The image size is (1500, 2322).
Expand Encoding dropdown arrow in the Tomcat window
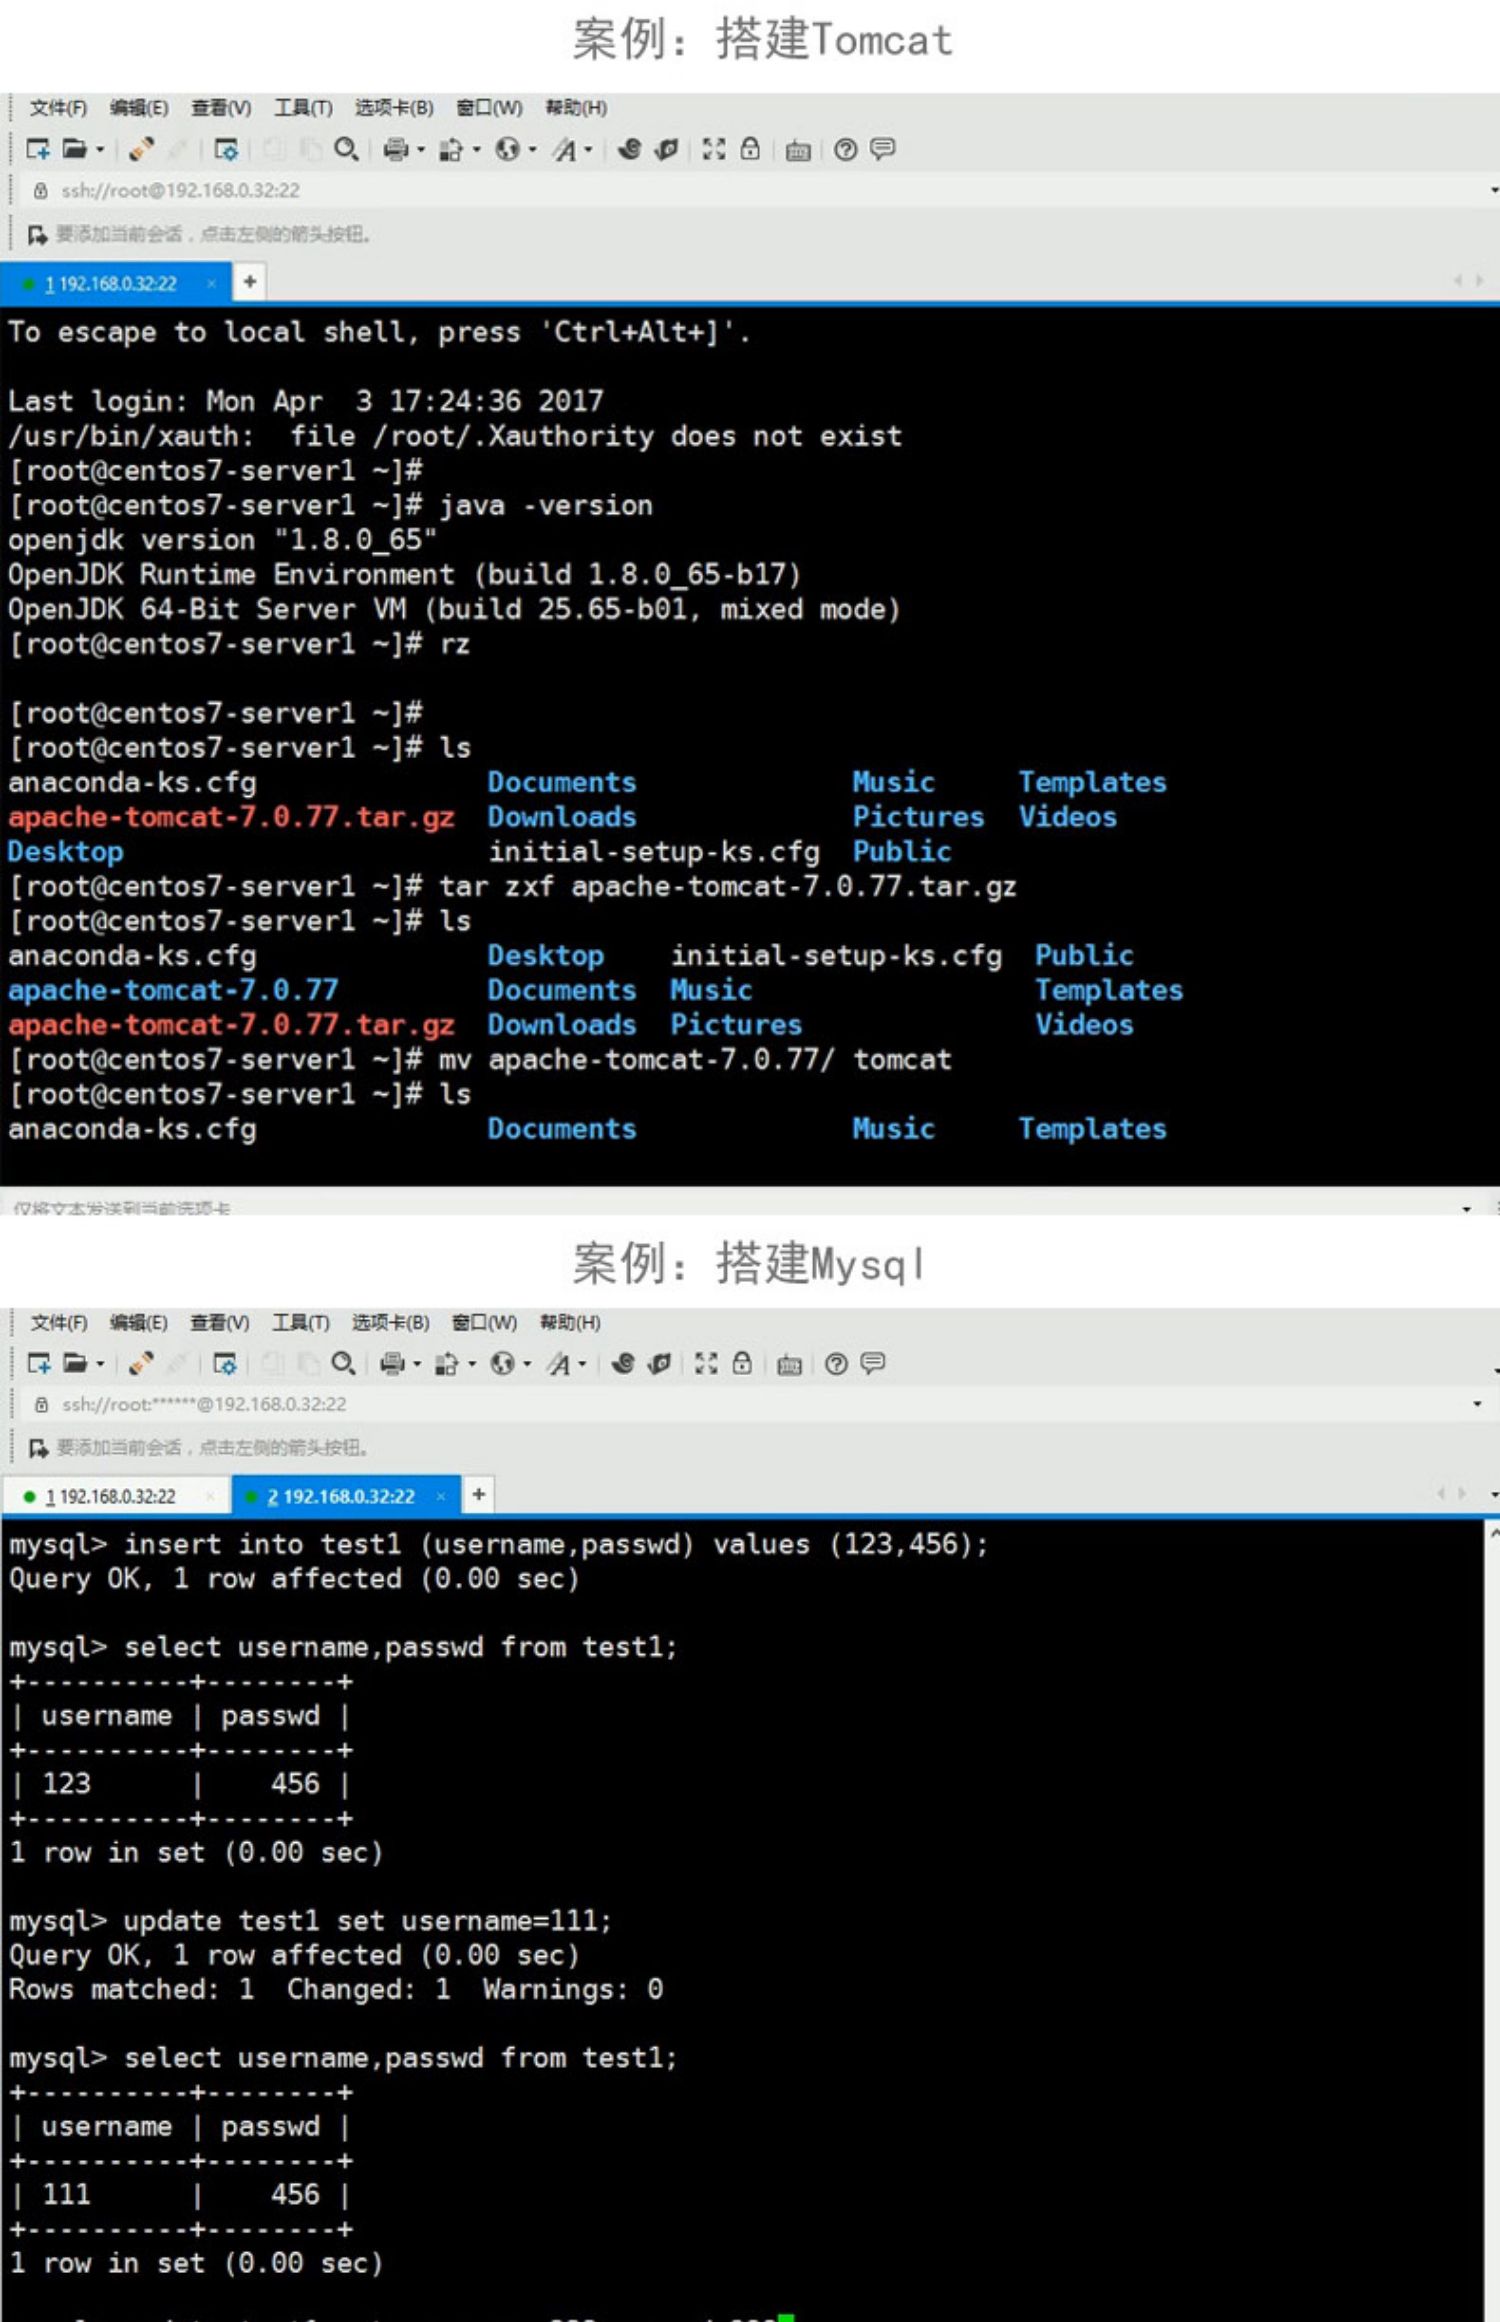[532, 150]
